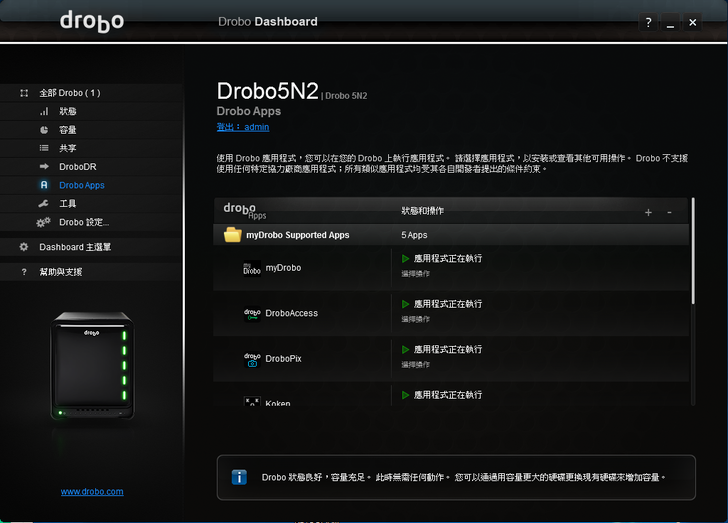This screenshot has height=523, width=728.
Task: Open 幫助與支援 help and support
Action: (61, 272)
